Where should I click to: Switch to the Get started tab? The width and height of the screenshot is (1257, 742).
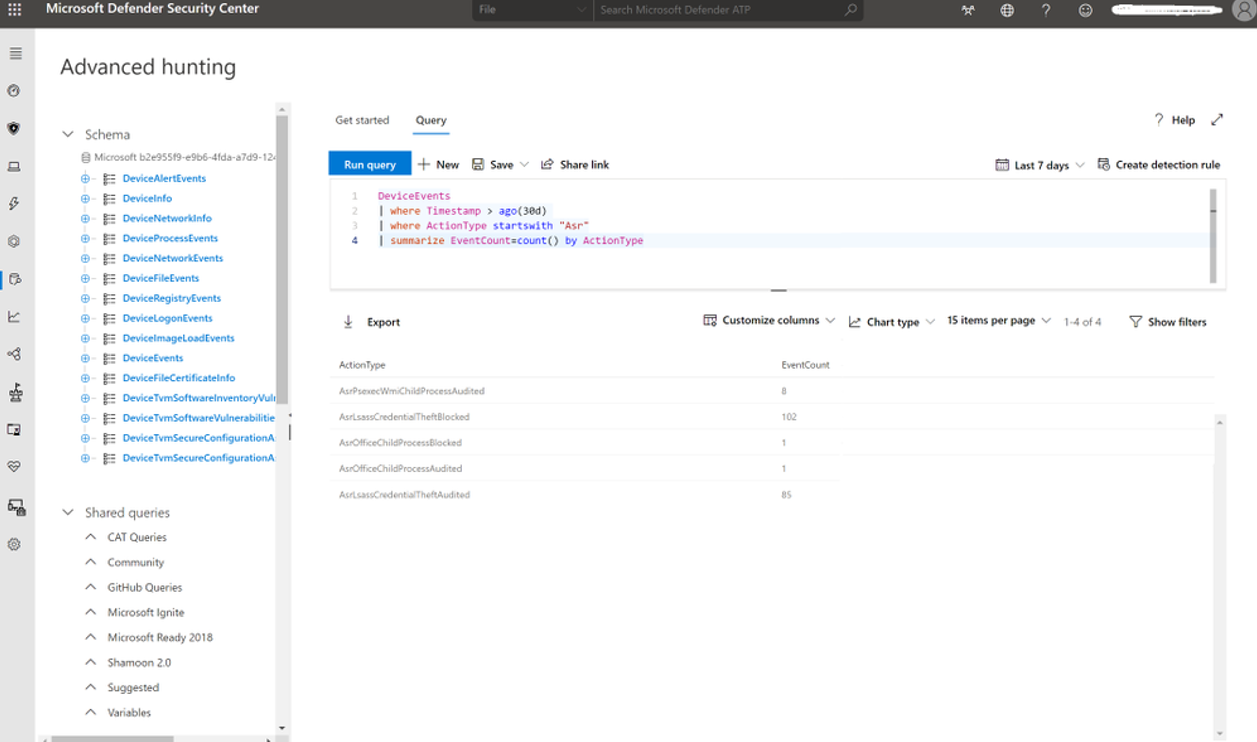pos(362,120)
